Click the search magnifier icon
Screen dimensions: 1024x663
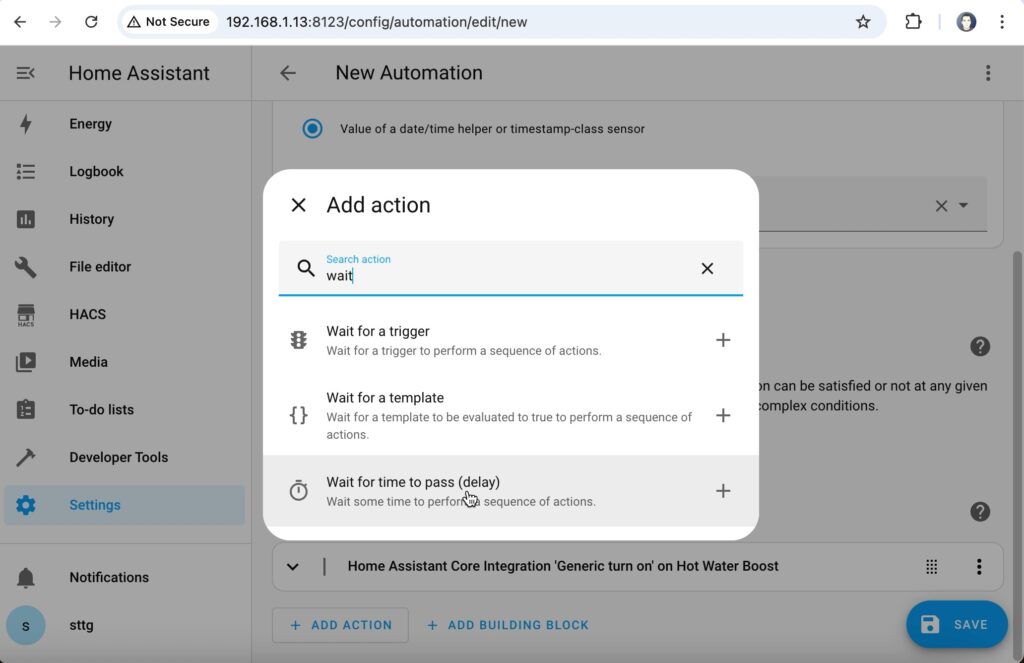pyautogui.click(x=306, y=268)
